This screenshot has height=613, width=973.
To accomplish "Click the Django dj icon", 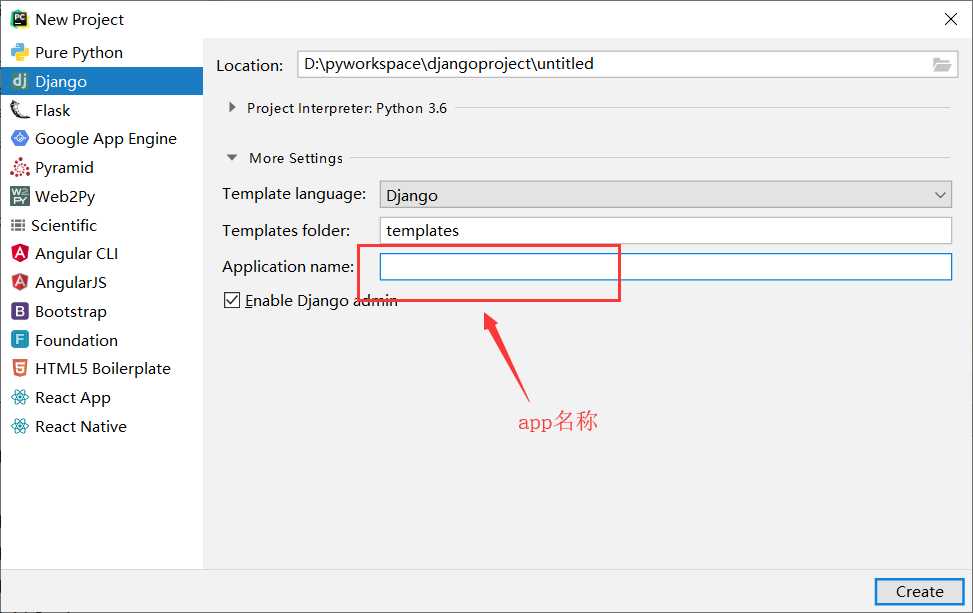I will tap(20, 81).
